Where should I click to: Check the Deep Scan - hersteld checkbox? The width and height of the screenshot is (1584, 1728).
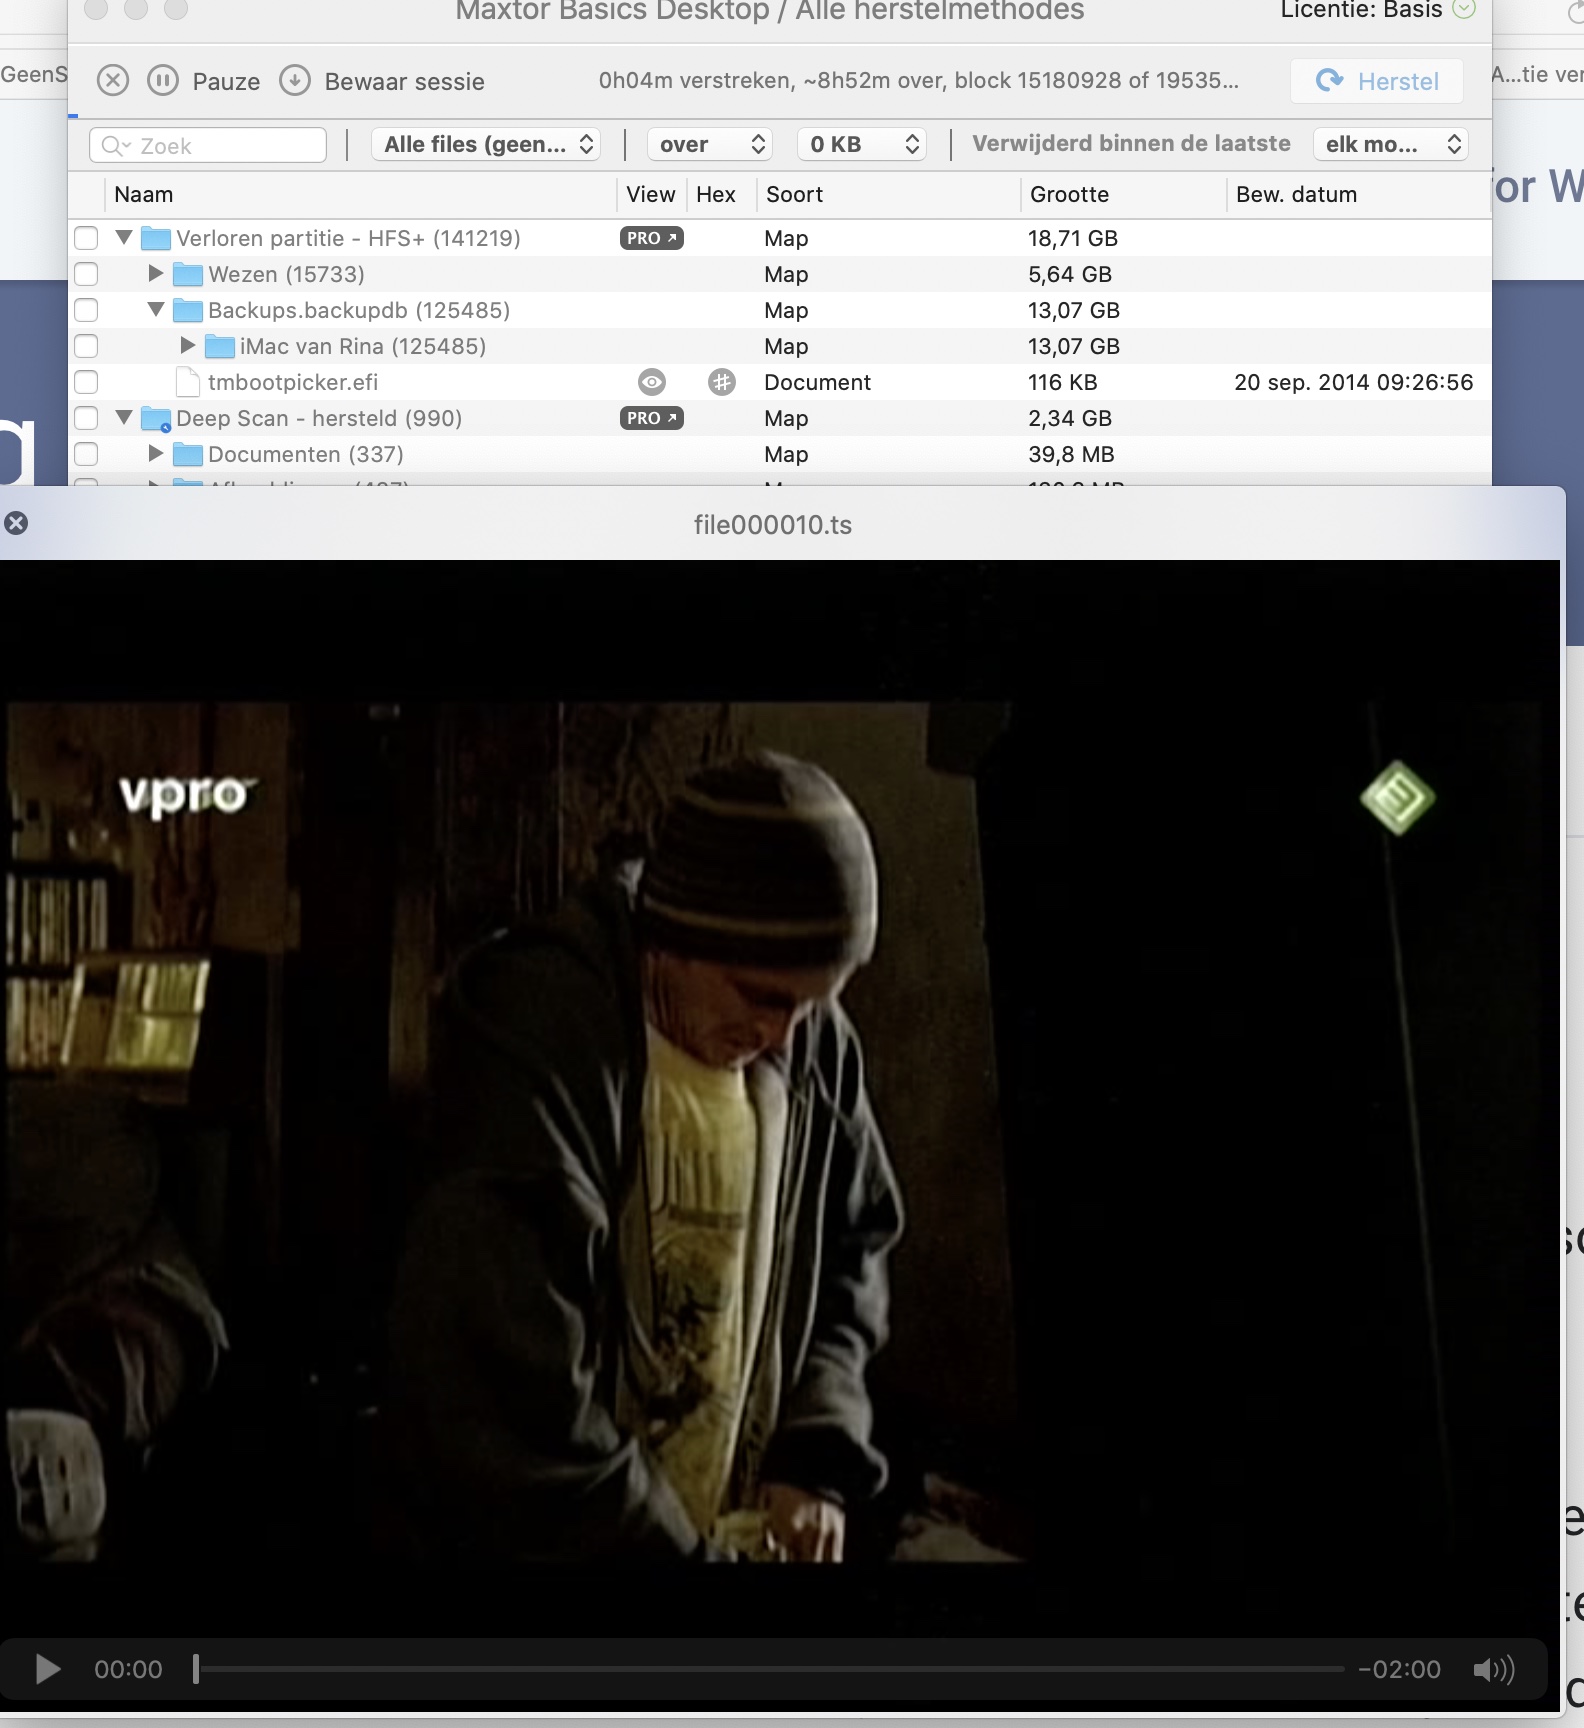(86, 418)
